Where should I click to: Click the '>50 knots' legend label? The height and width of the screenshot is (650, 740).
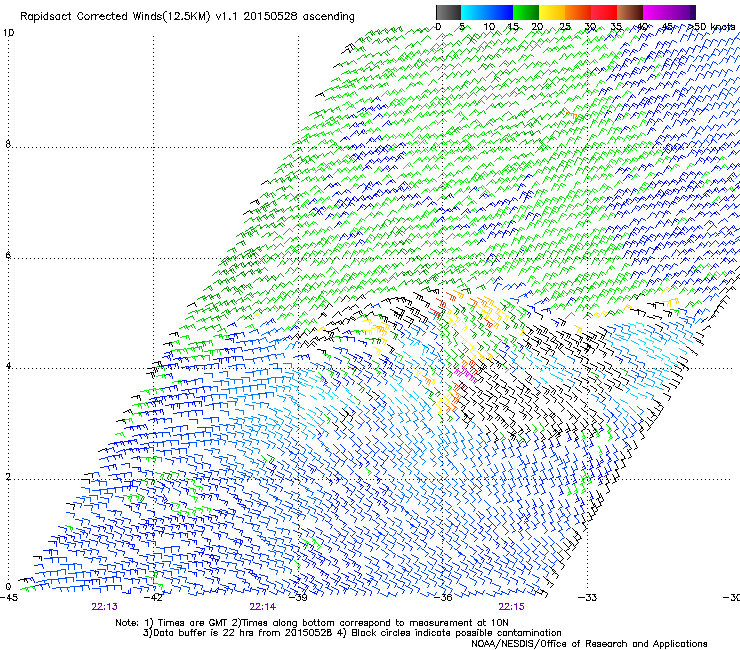point(711,27)
